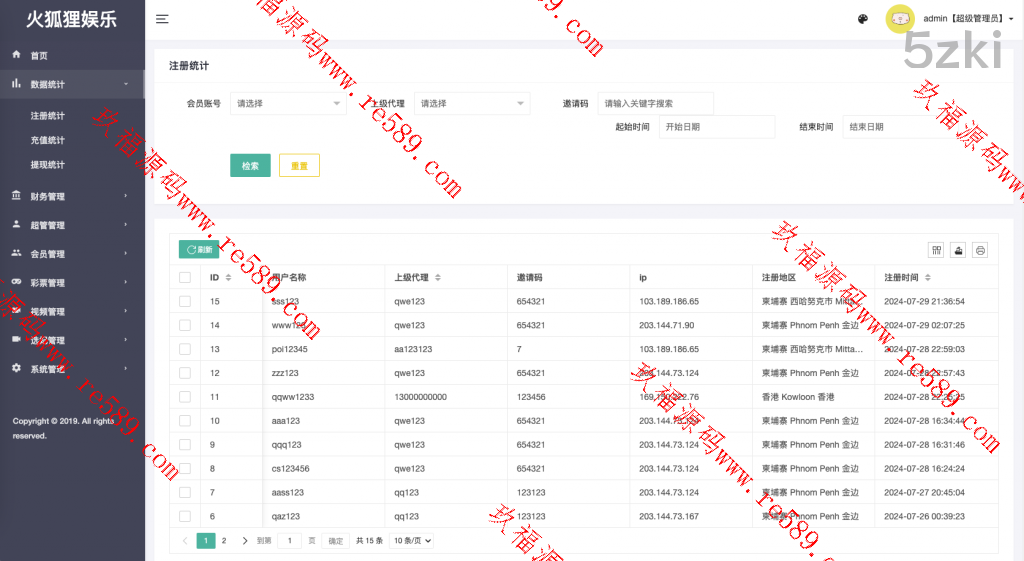Expand the 财务管理 menu

[x=72, y=197]
